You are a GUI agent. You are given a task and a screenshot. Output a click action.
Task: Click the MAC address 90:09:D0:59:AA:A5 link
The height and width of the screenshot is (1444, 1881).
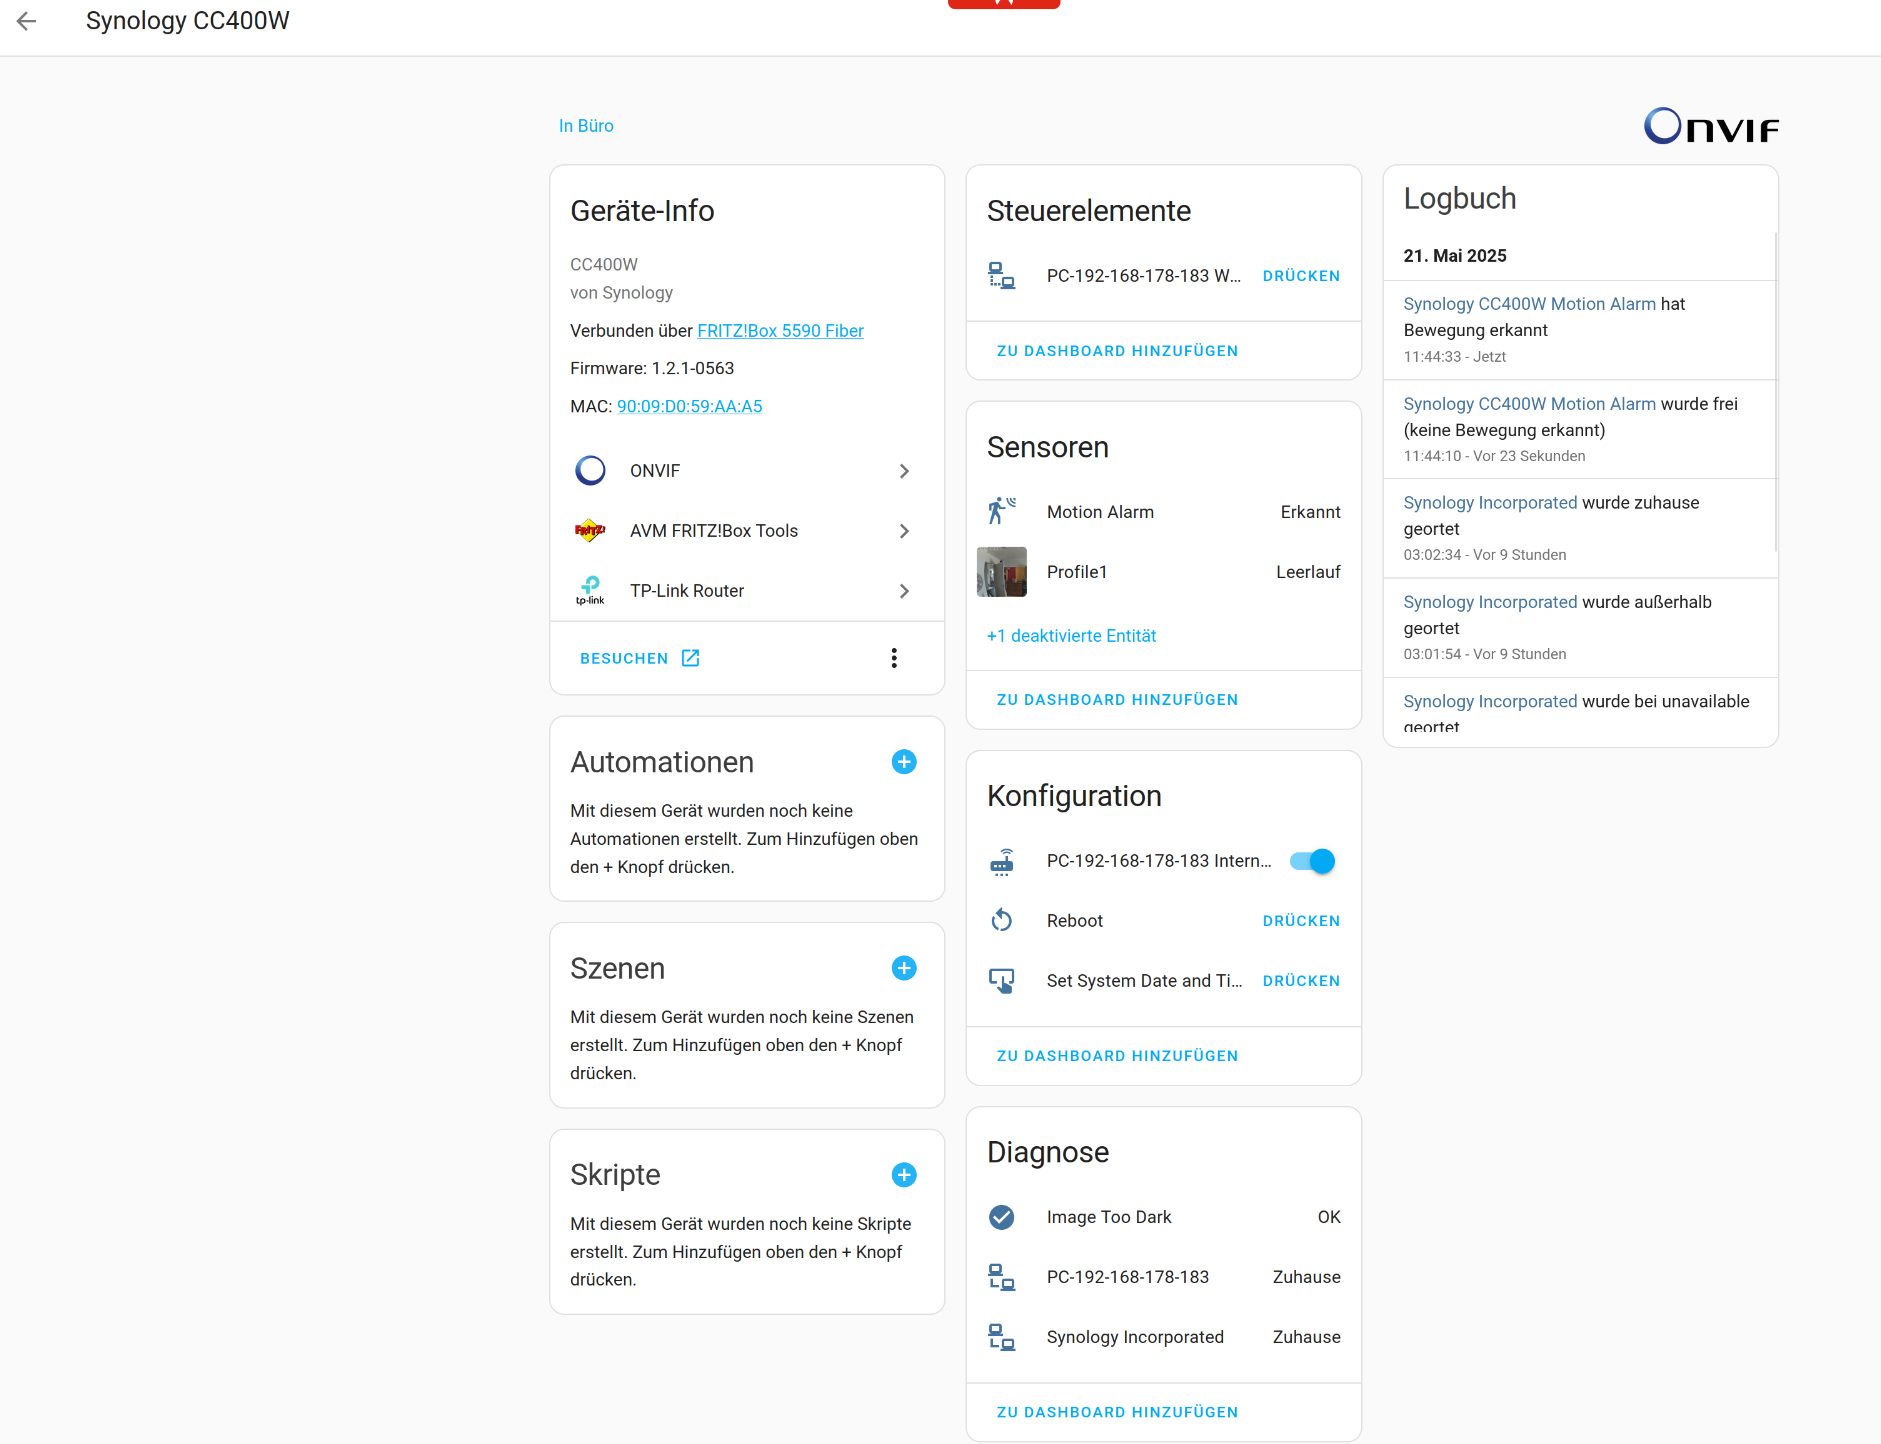click(x=689, y=407)
